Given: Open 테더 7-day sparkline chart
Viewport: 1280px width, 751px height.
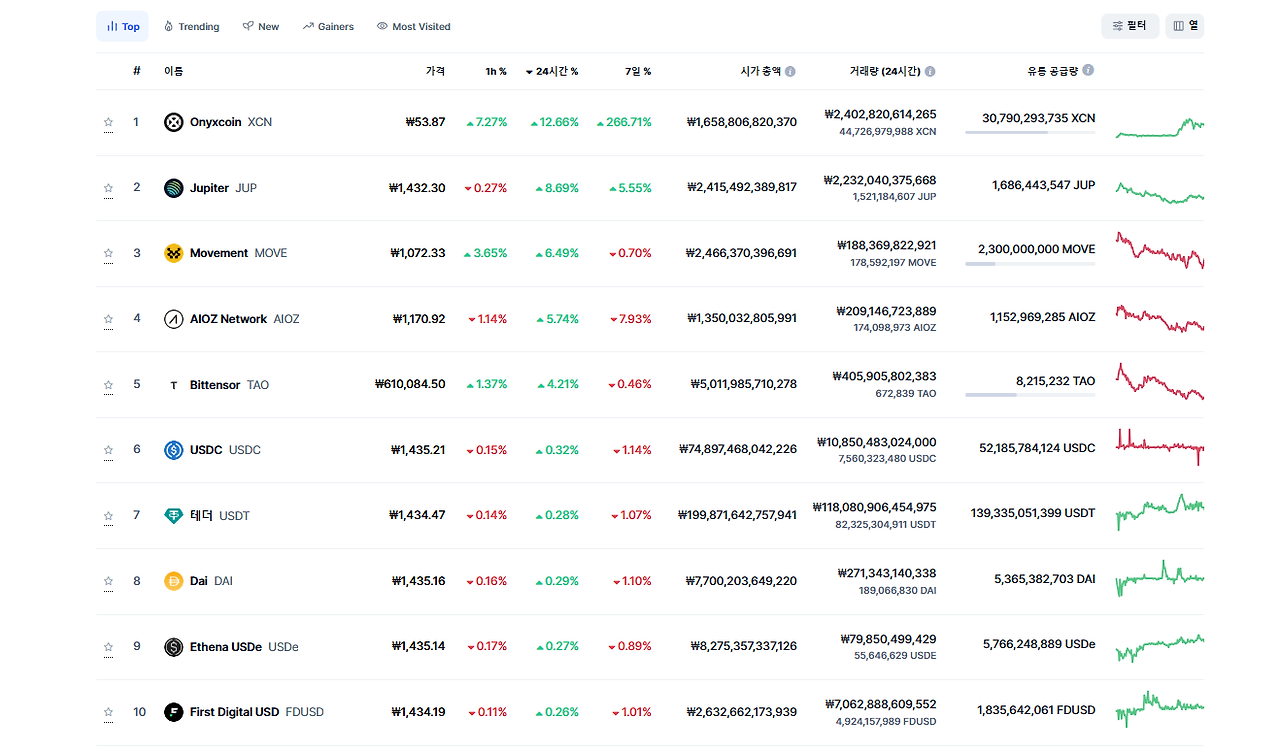Looking at the screenshot, I should pos(1160,510).
